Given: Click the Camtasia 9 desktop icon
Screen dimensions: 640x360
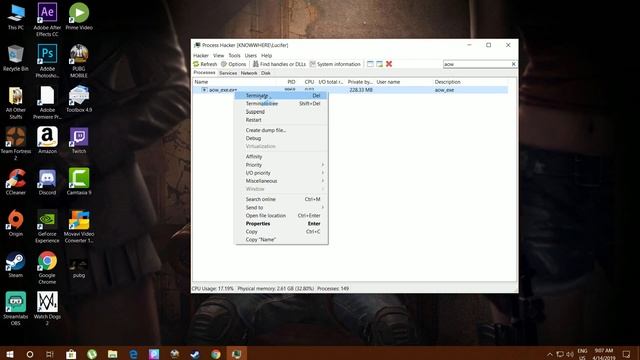Looking at the screenshot, I should click(79, 182).
